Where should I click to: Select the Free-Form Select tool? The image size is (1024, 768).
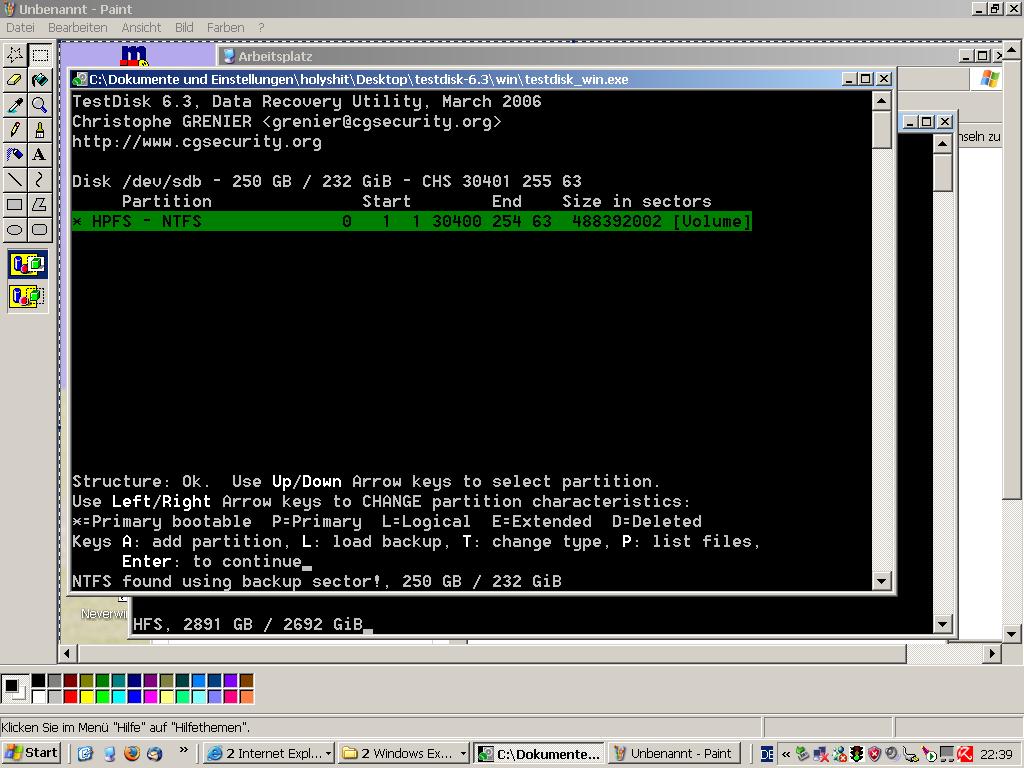click(x=15, y=55)
